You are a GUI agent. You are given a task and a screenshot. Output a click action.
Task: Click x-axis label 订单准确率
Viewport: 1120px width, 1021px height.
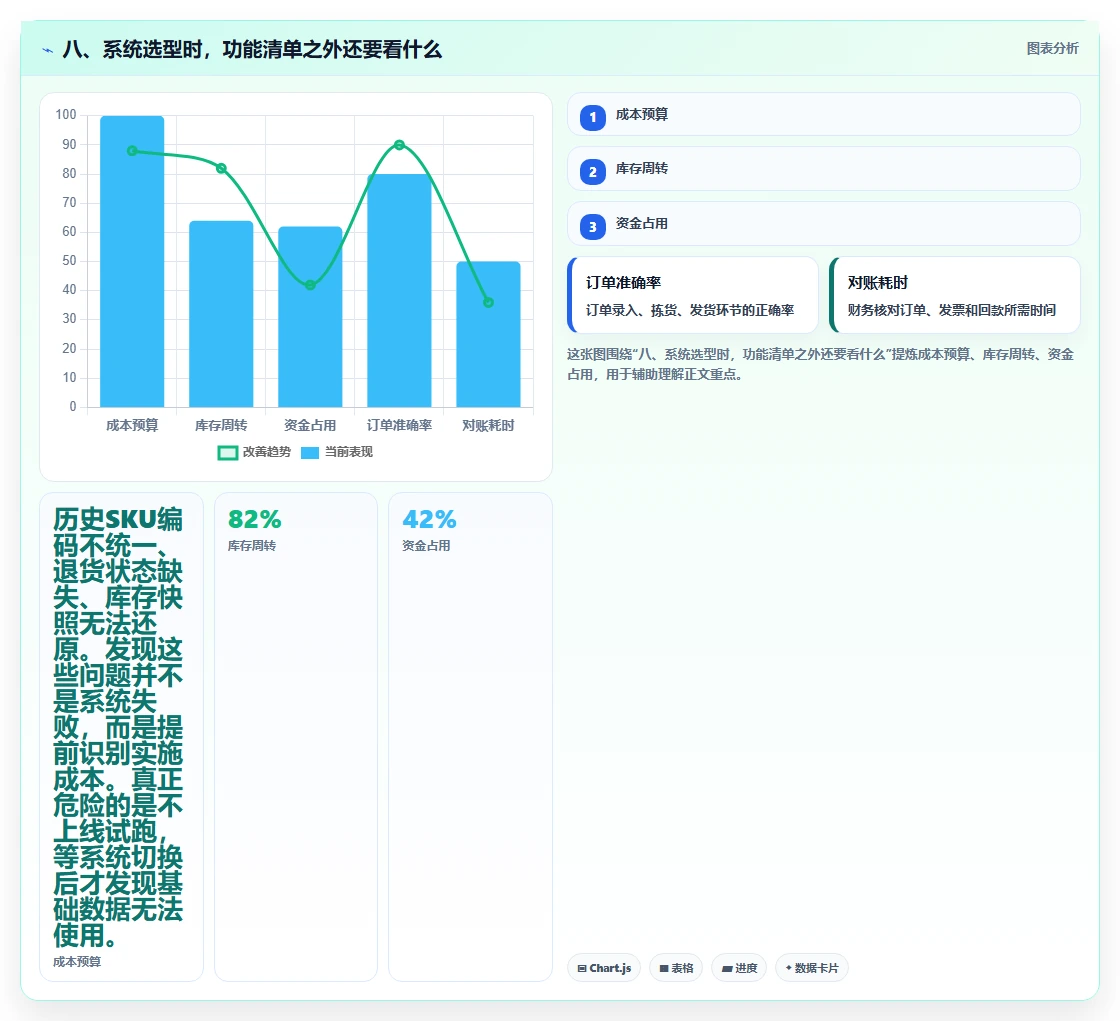(x=399, y=425)
